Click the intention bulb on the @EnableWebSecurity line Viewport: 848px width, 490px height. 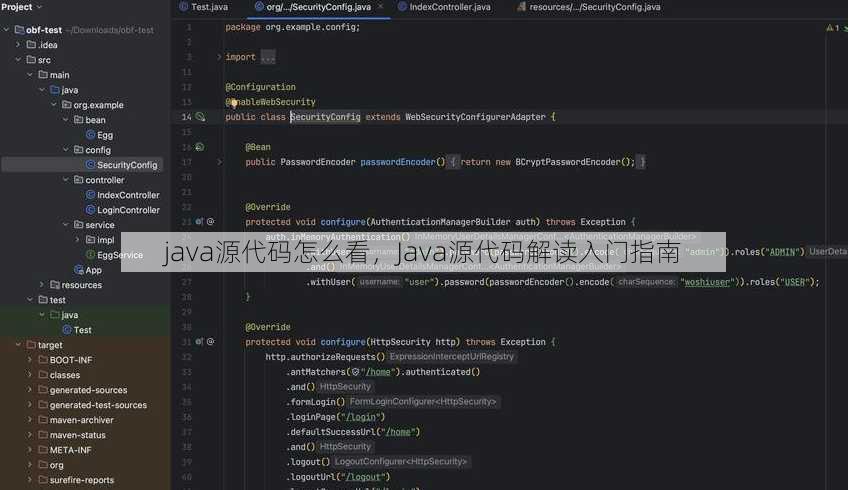(234, 103)
